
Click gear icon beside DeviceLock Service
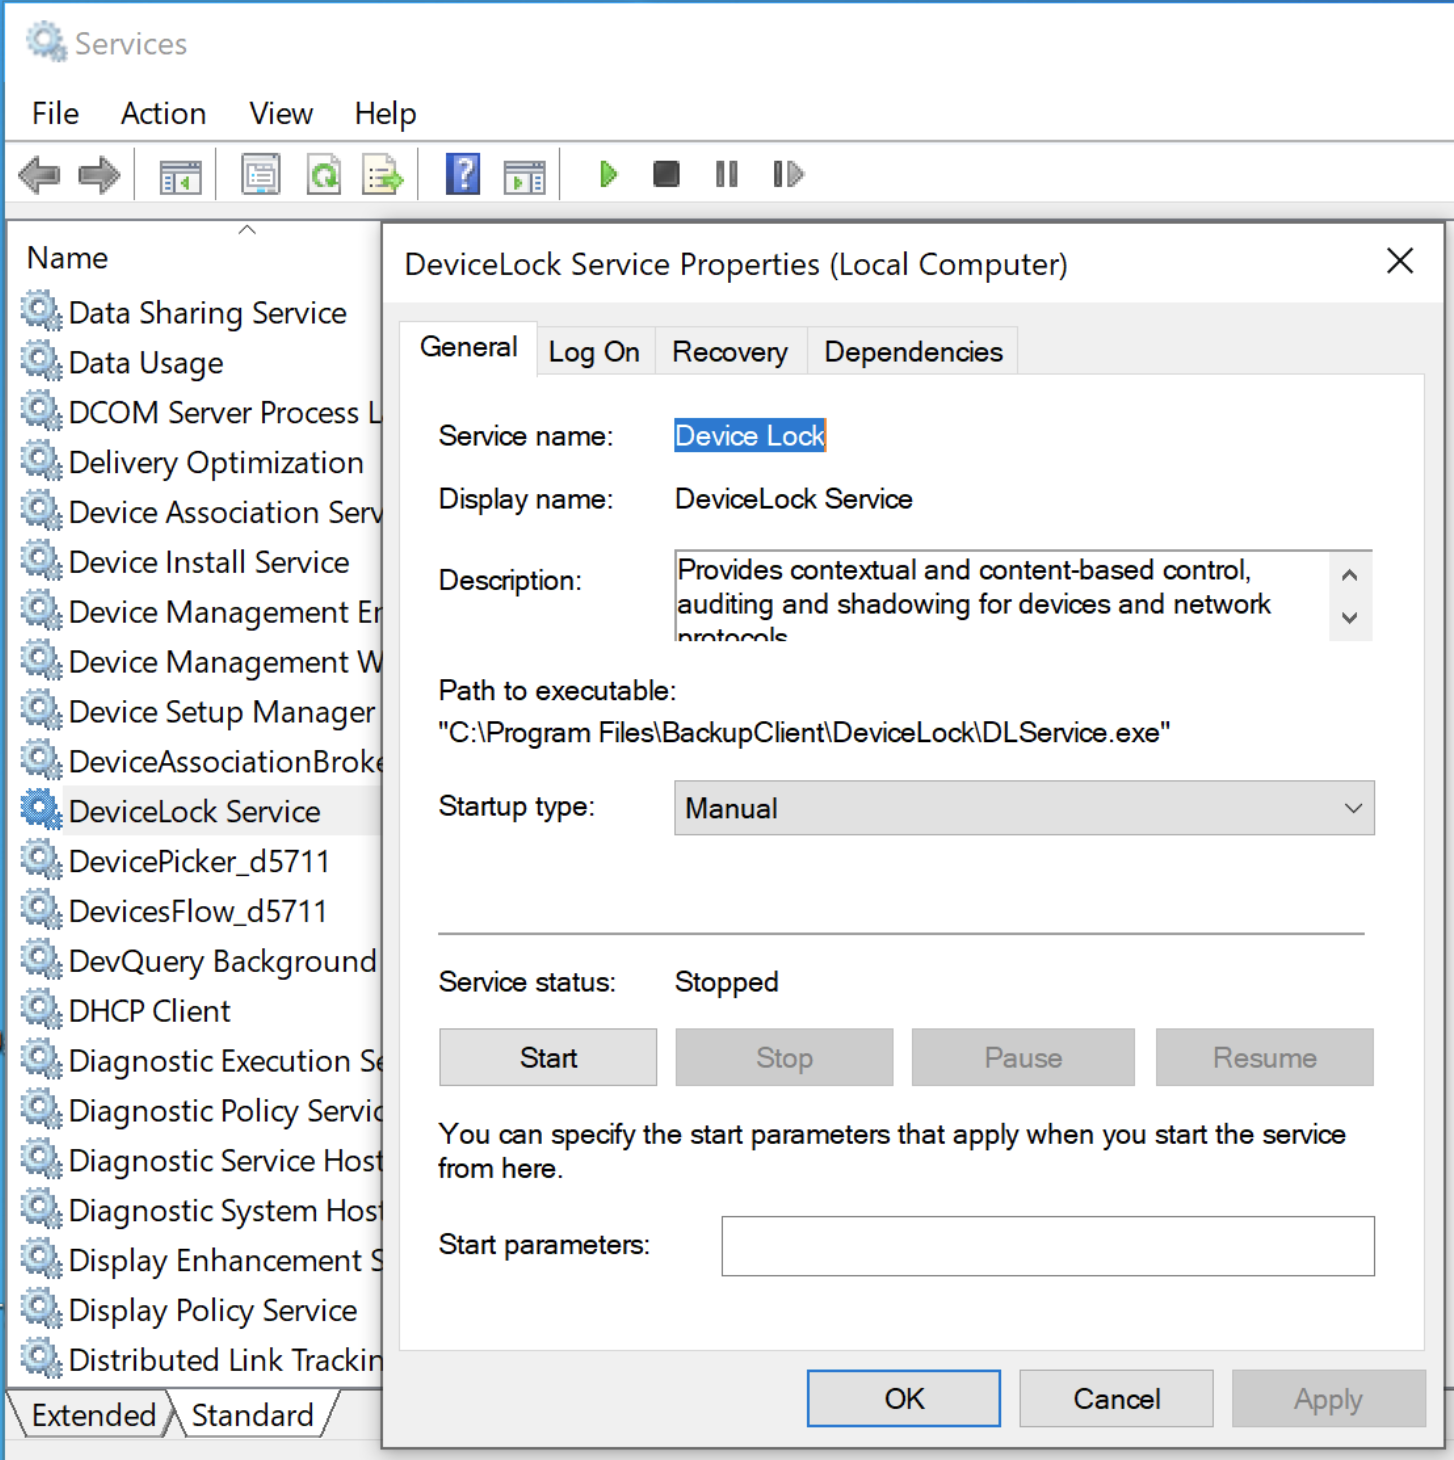point(41,810)
